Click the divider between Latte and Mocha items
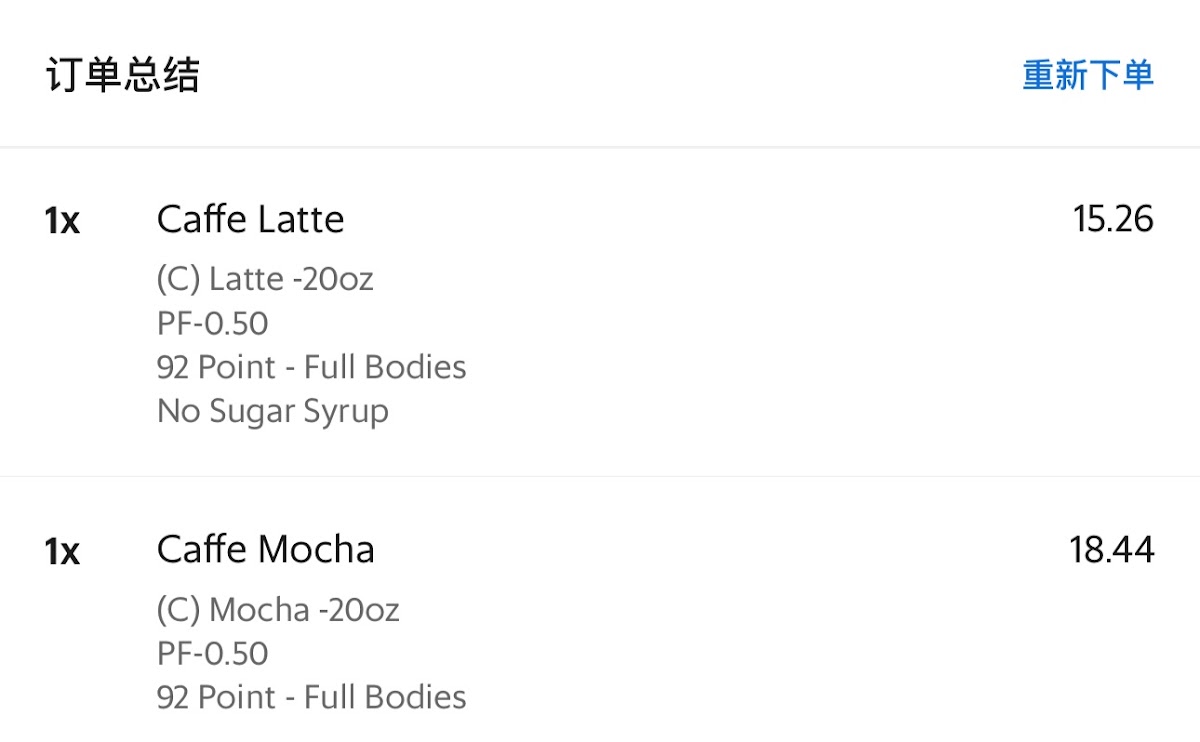Screen dimensions: 1200x742 600,476
